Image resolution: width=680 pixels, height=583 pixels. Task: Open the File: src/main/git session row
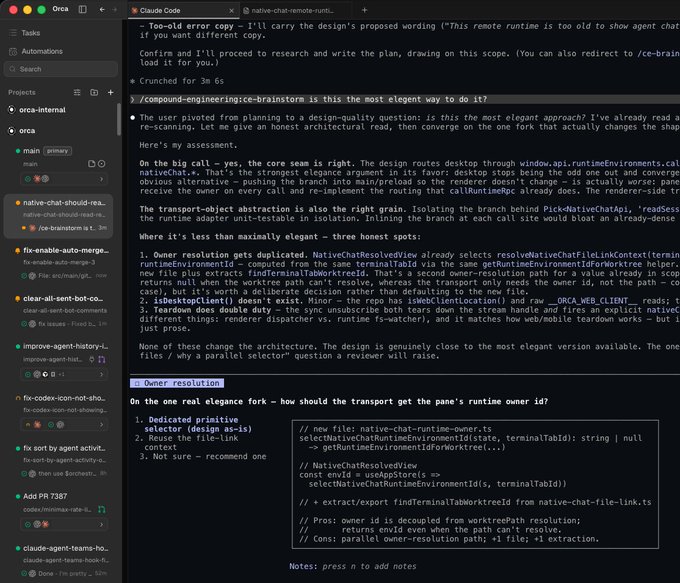click(64, 275)
